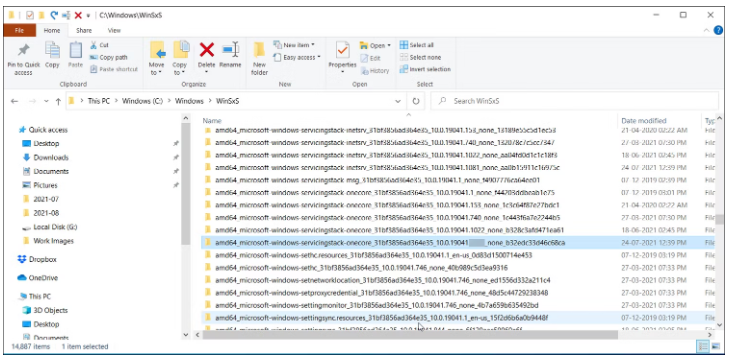Image resolution: width=729 pixels, height=362 pixels.
Task: Select the settingmonitor folder row
Action: [458, 305]
